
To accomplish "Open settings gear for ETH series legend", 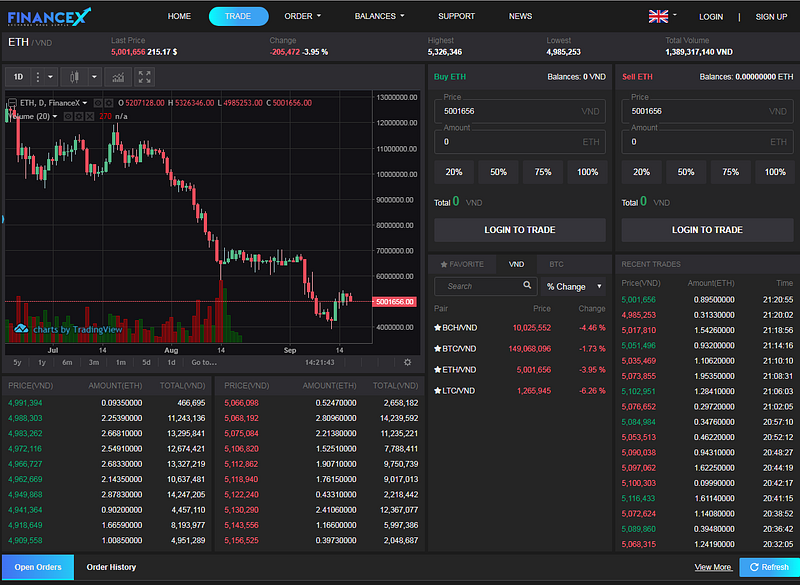I will [109, 103].
